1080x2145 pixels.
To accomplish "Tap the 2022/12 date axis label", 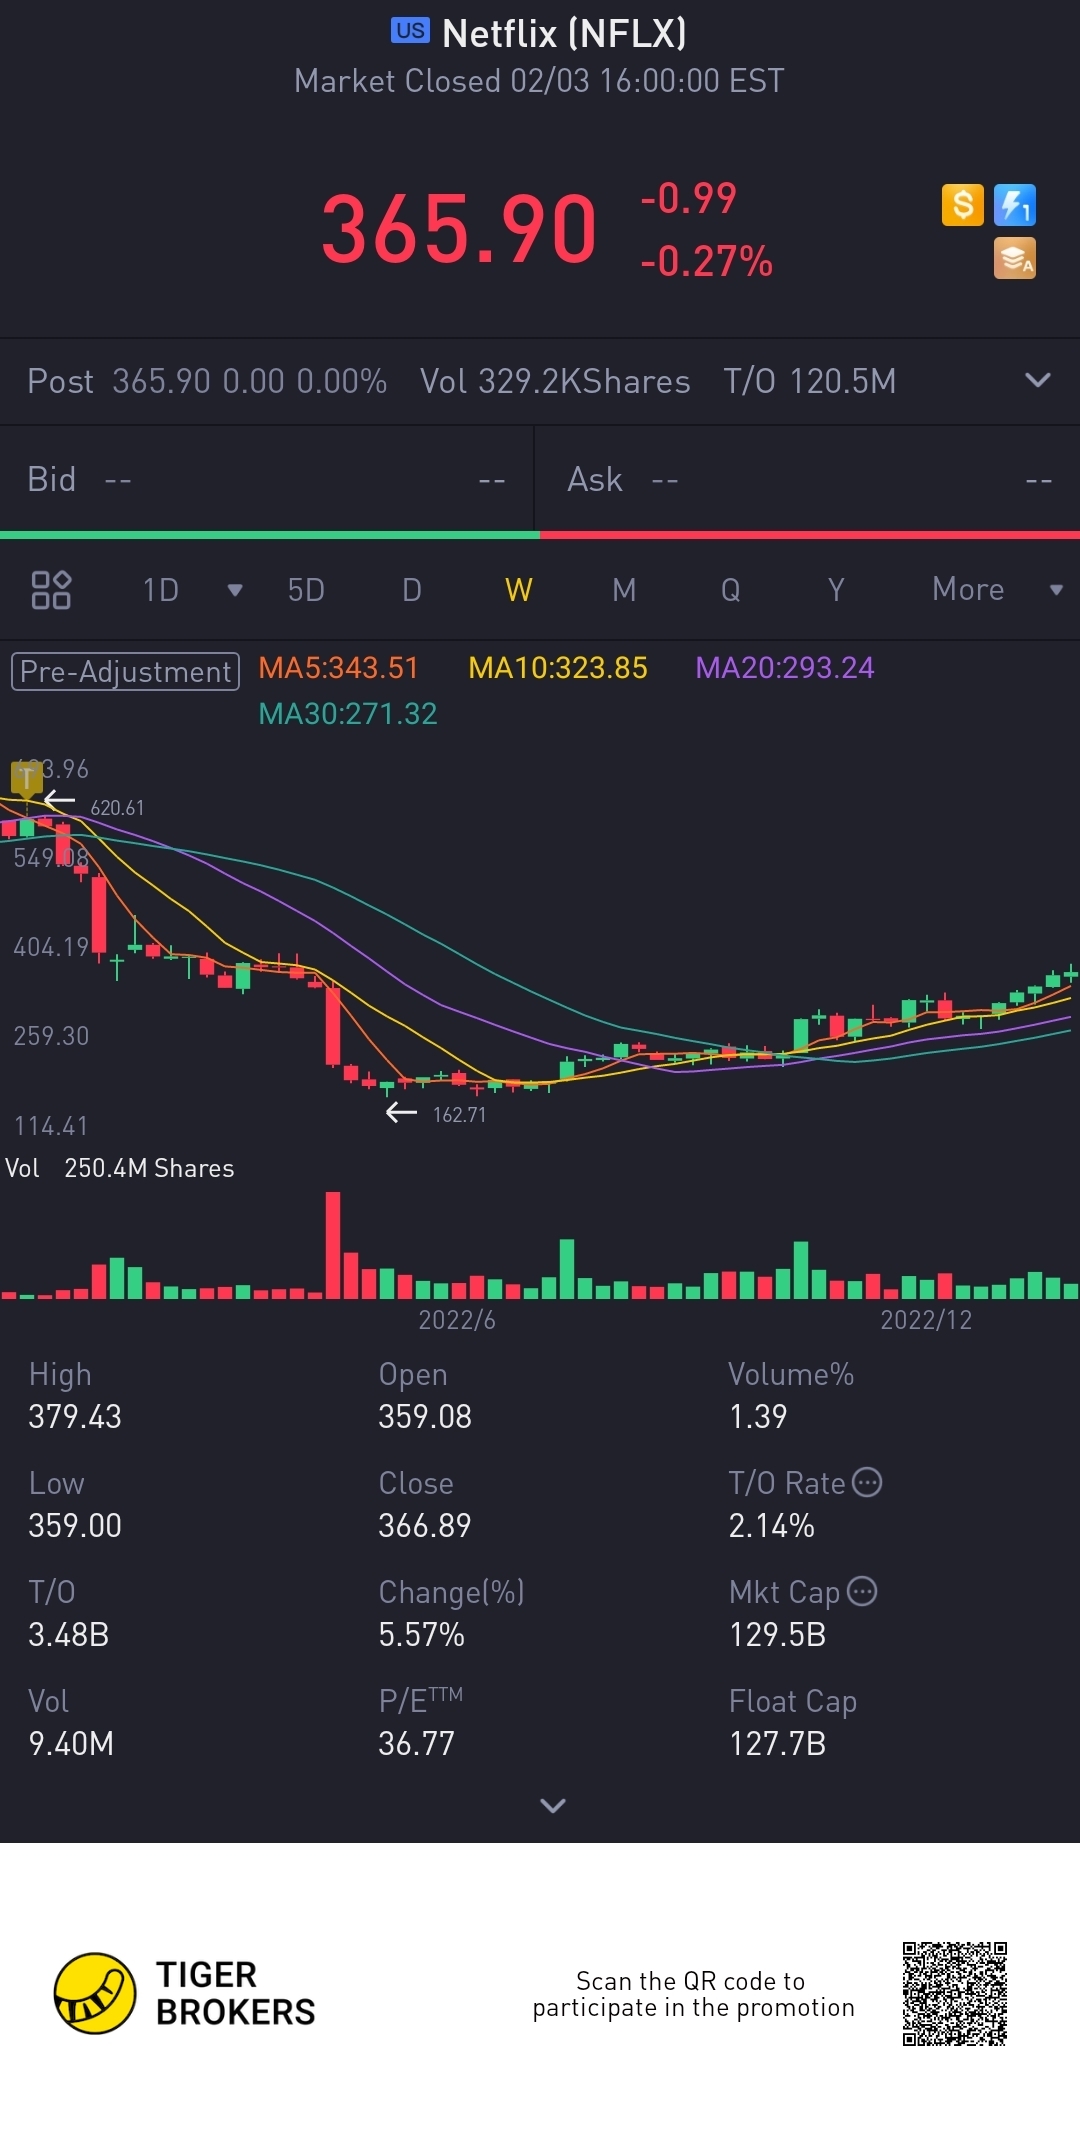I will (926, 1320).
